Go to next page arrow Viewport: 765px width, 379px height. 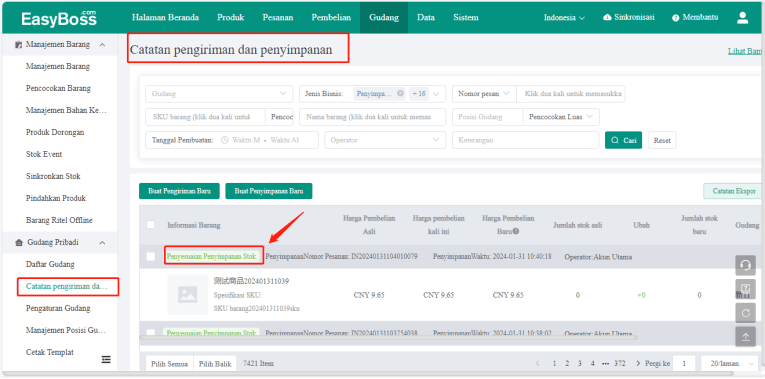pyautogui.click(x=638, y=363)
